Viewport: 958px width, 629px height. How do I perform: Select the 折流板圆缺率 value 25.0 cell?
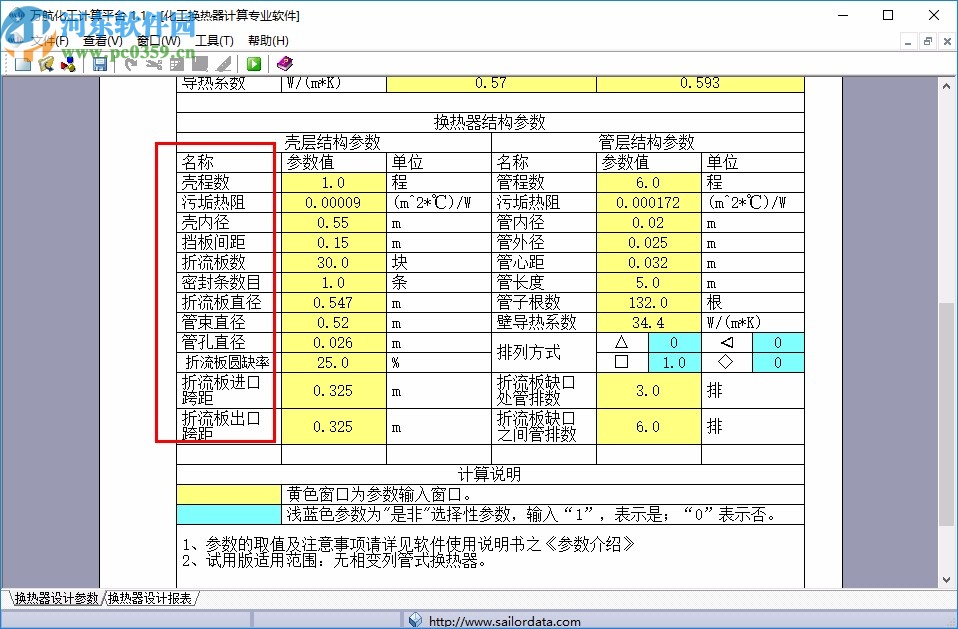(x=334, y=363)
